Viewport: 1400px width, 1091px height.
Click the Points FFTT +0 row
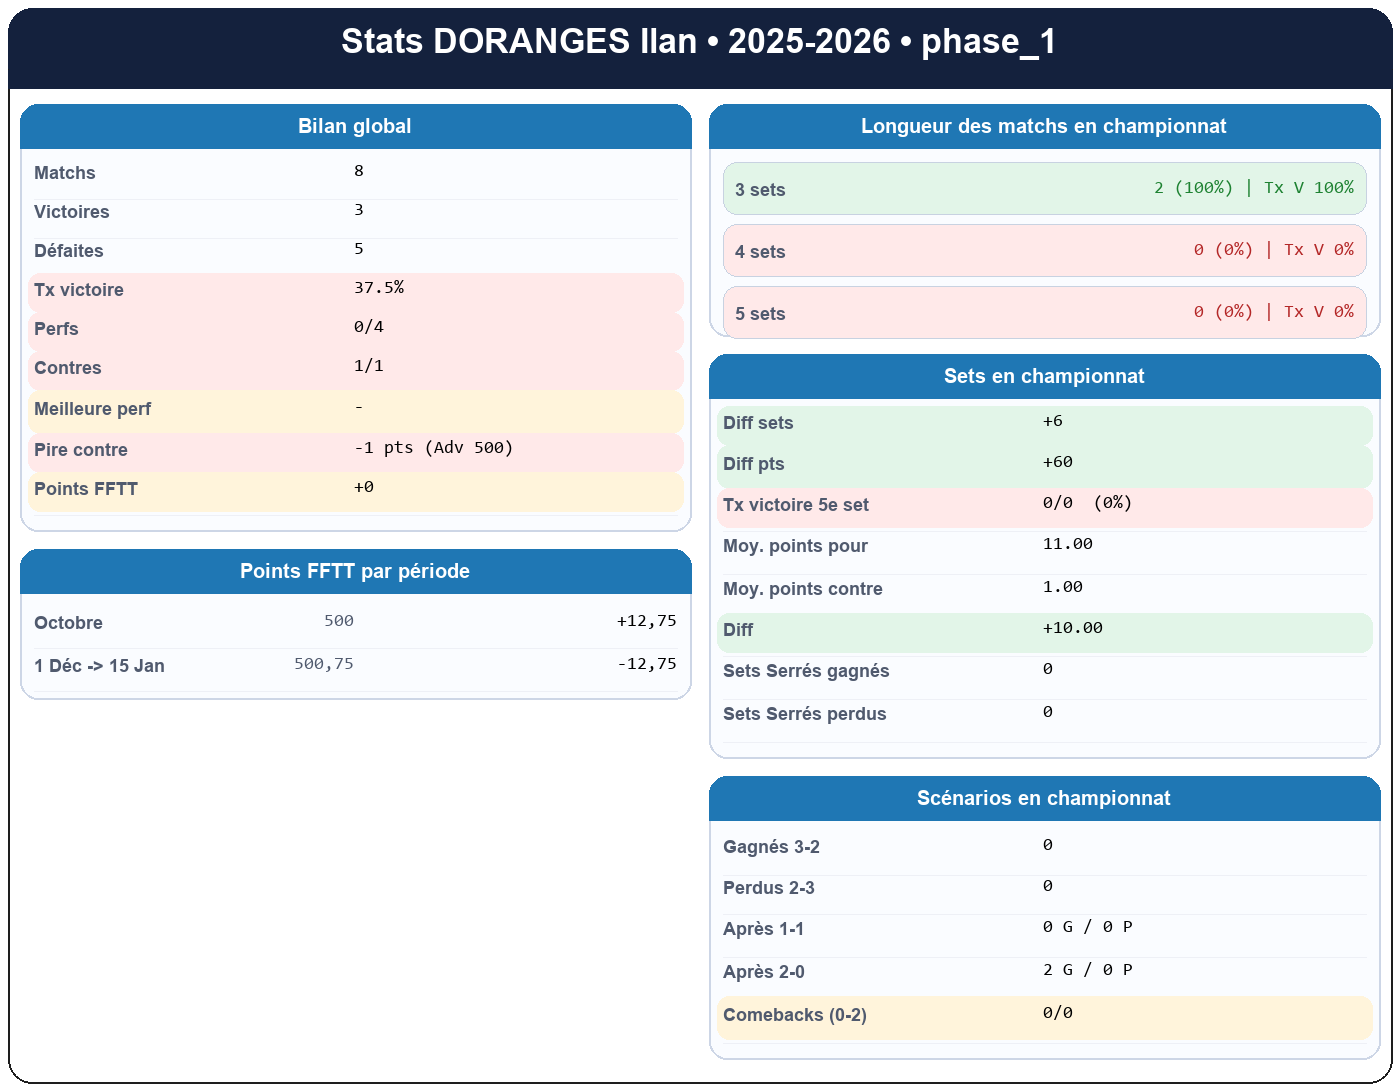(x=354, y=490)
